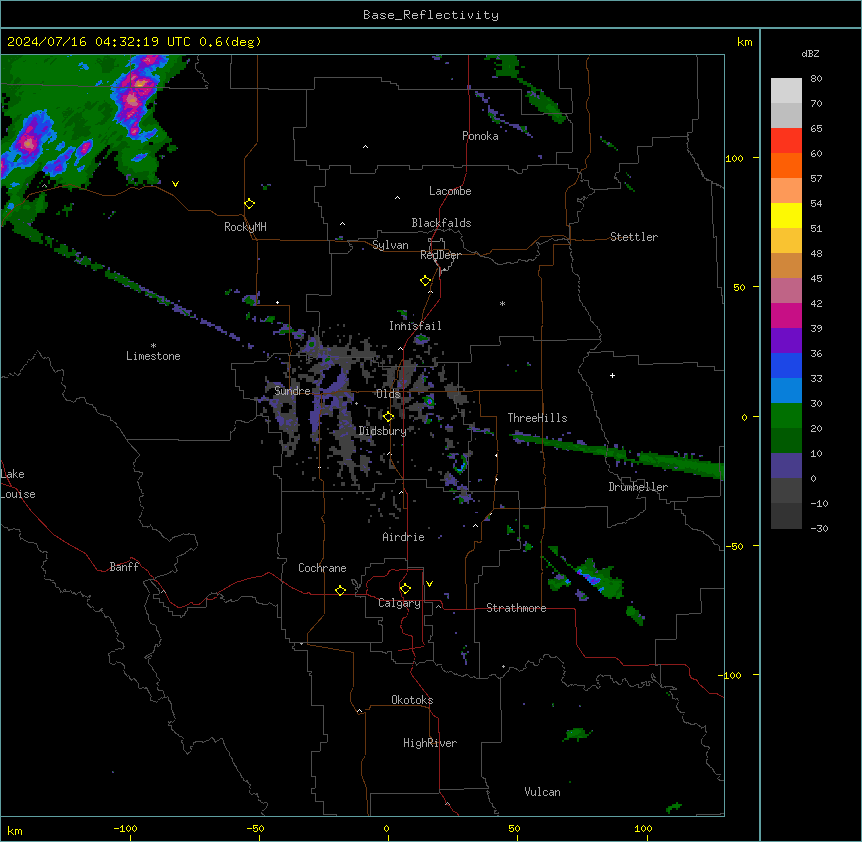Click the Airdrie label
The image size is (862, 842).
coord(403,537)
